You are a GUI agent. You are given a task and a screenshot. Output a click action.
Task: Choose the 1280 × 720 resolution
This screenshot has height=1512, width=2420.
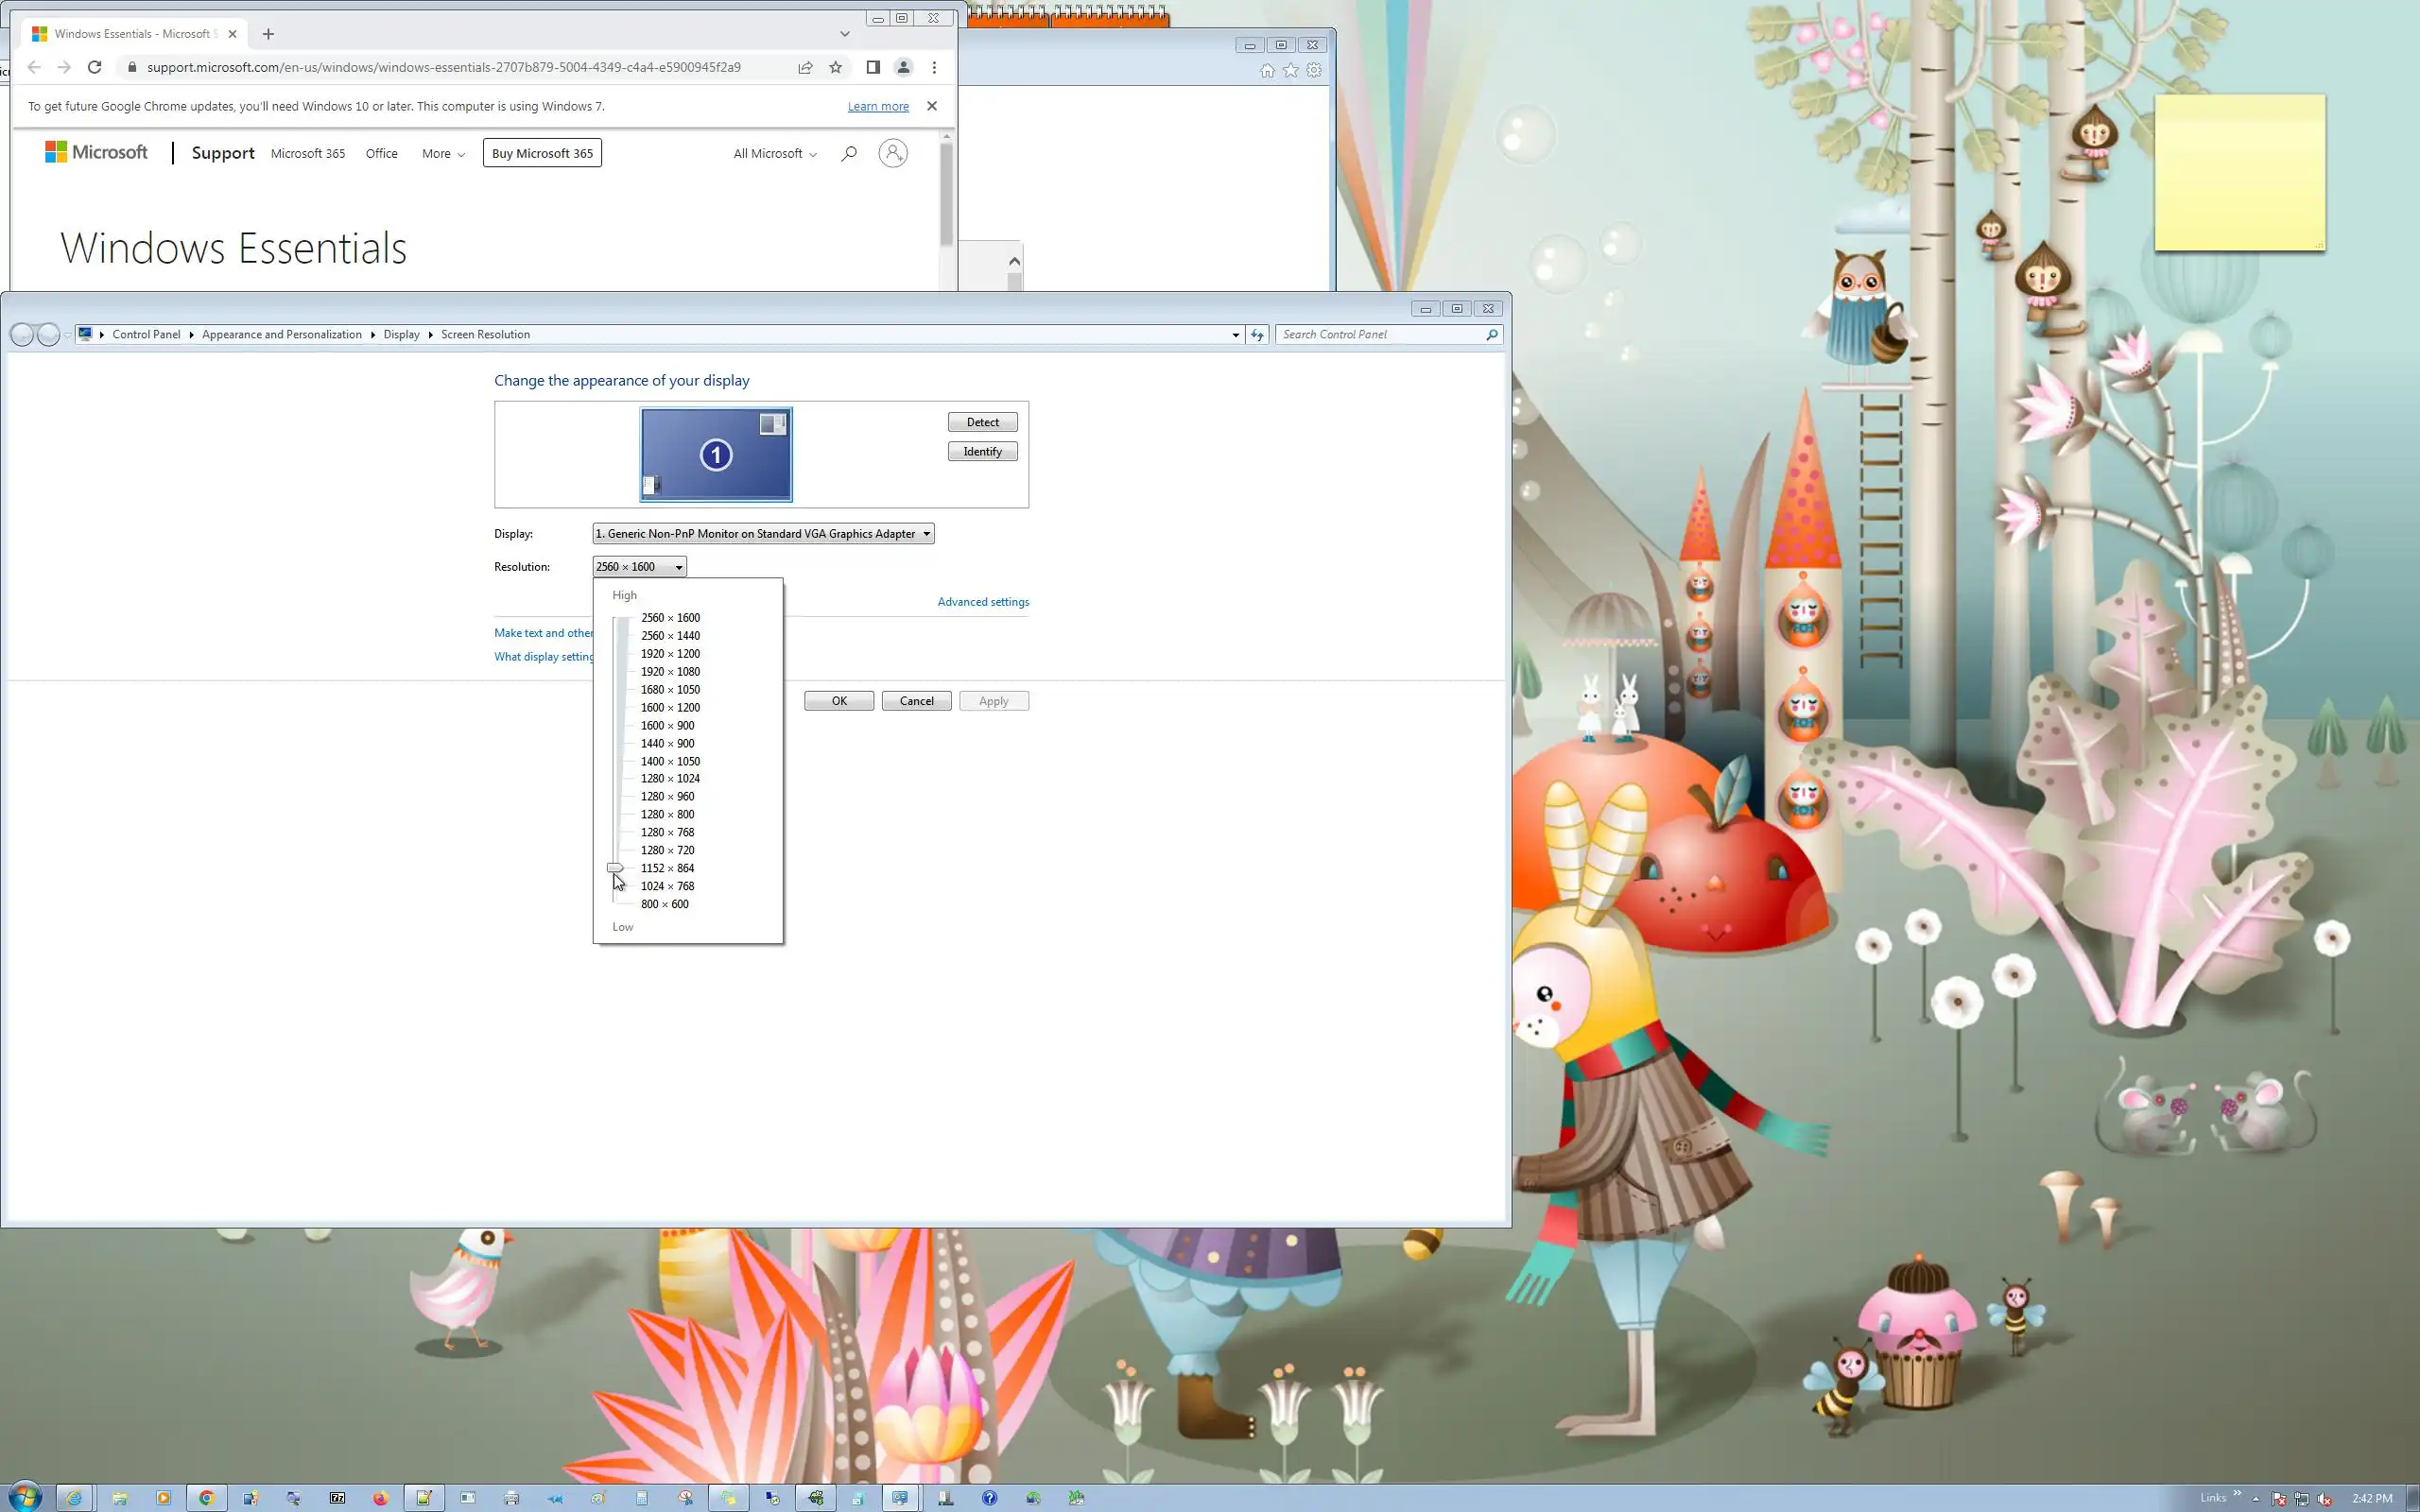667,850
